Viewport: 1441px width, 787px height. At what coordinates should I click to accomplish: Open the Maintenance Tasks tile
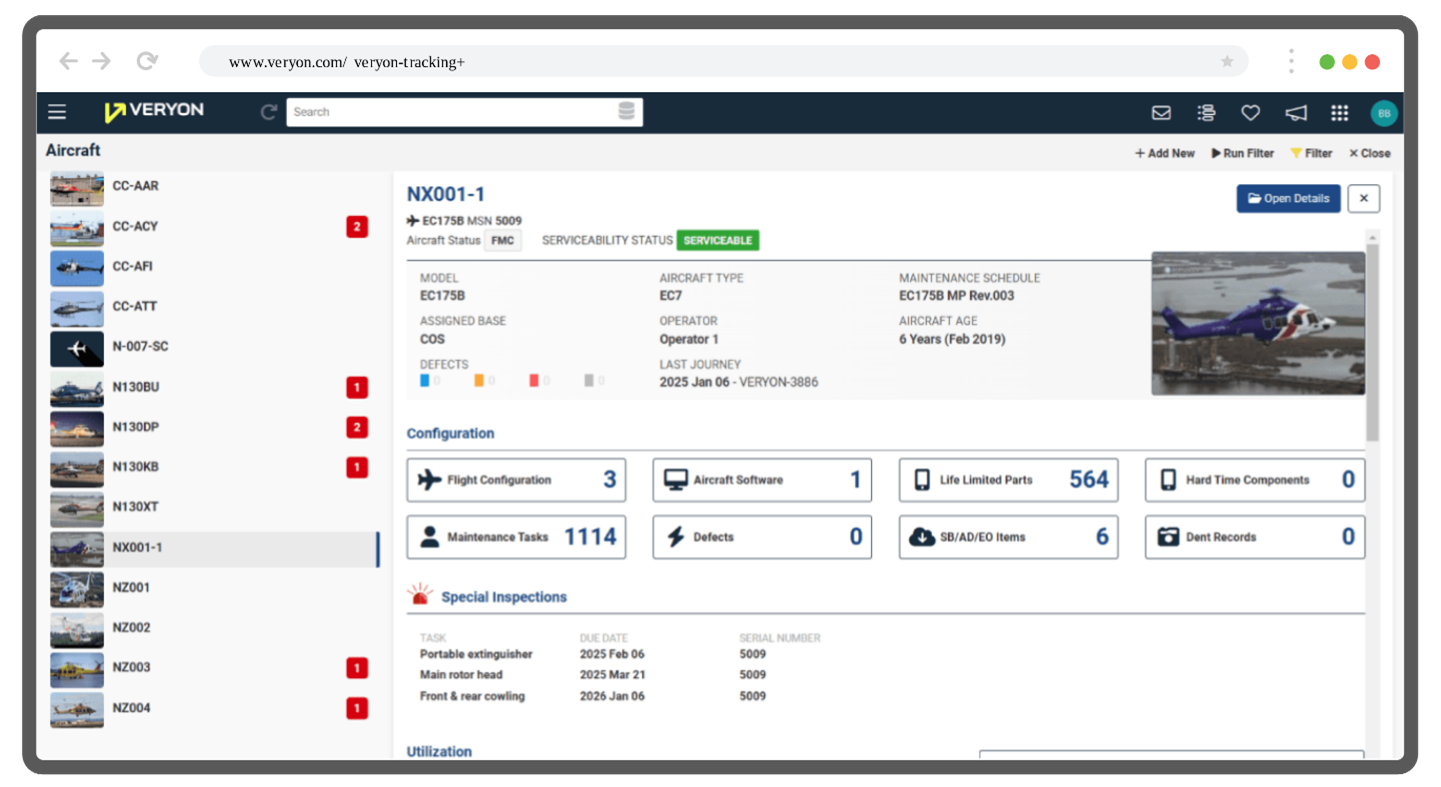[x=516, y=537]
